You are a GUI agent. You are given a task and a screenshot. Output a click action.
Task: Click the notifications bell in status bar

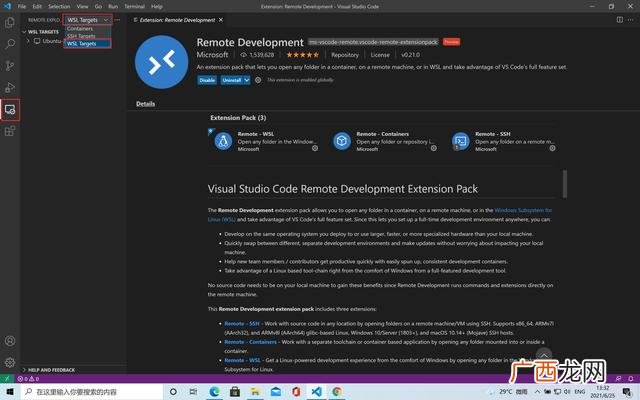(x=631, y=379)
